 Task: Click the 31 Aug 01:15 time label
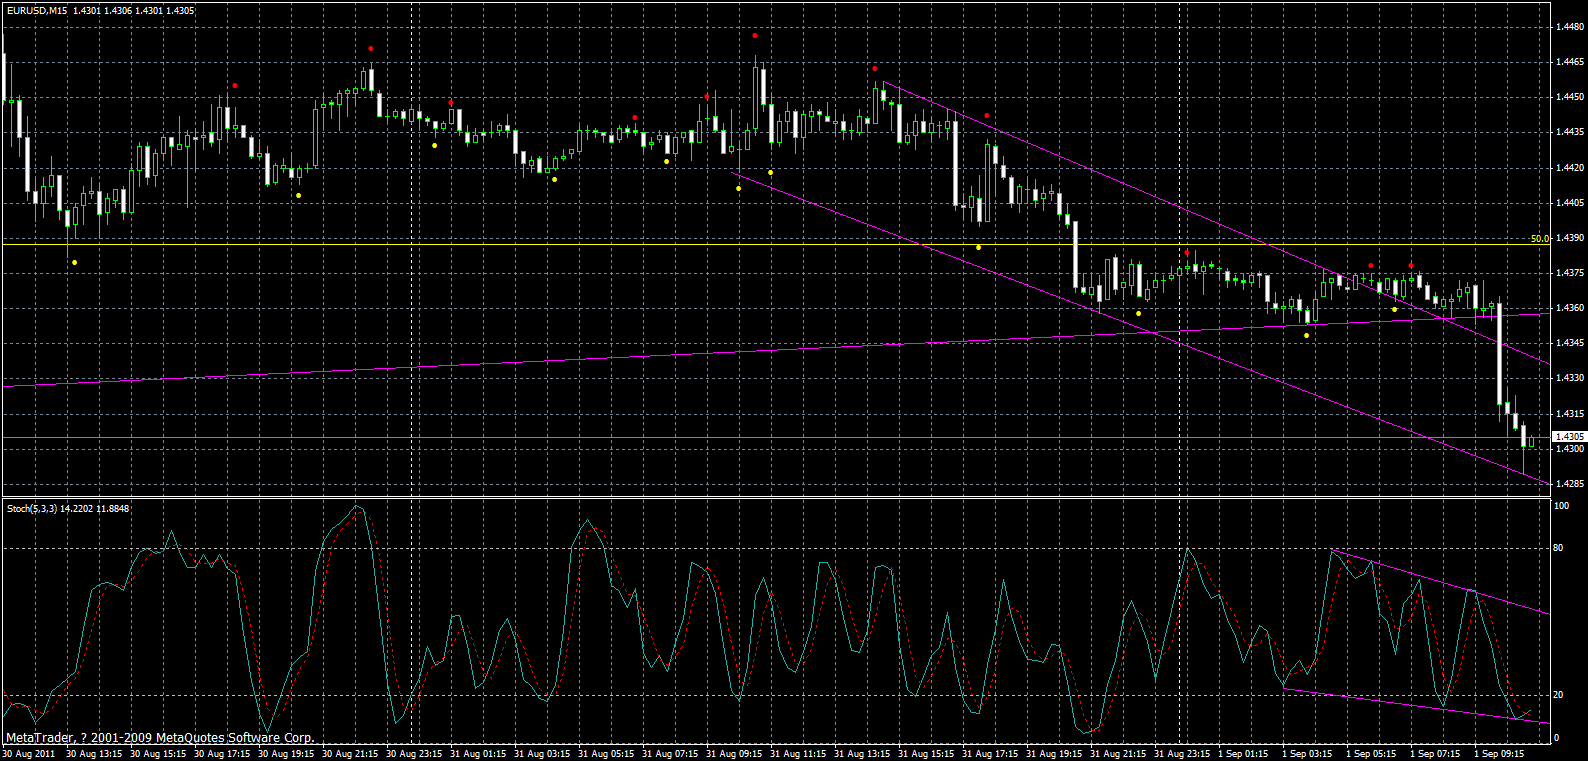point(478,754)
